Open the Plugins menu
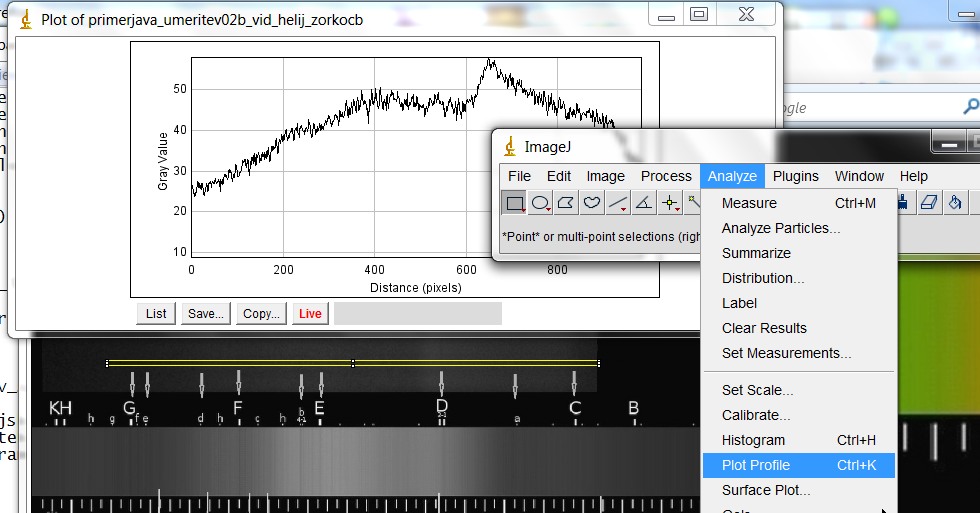Screen dimensions: 980x513 (x=795, y=176)
